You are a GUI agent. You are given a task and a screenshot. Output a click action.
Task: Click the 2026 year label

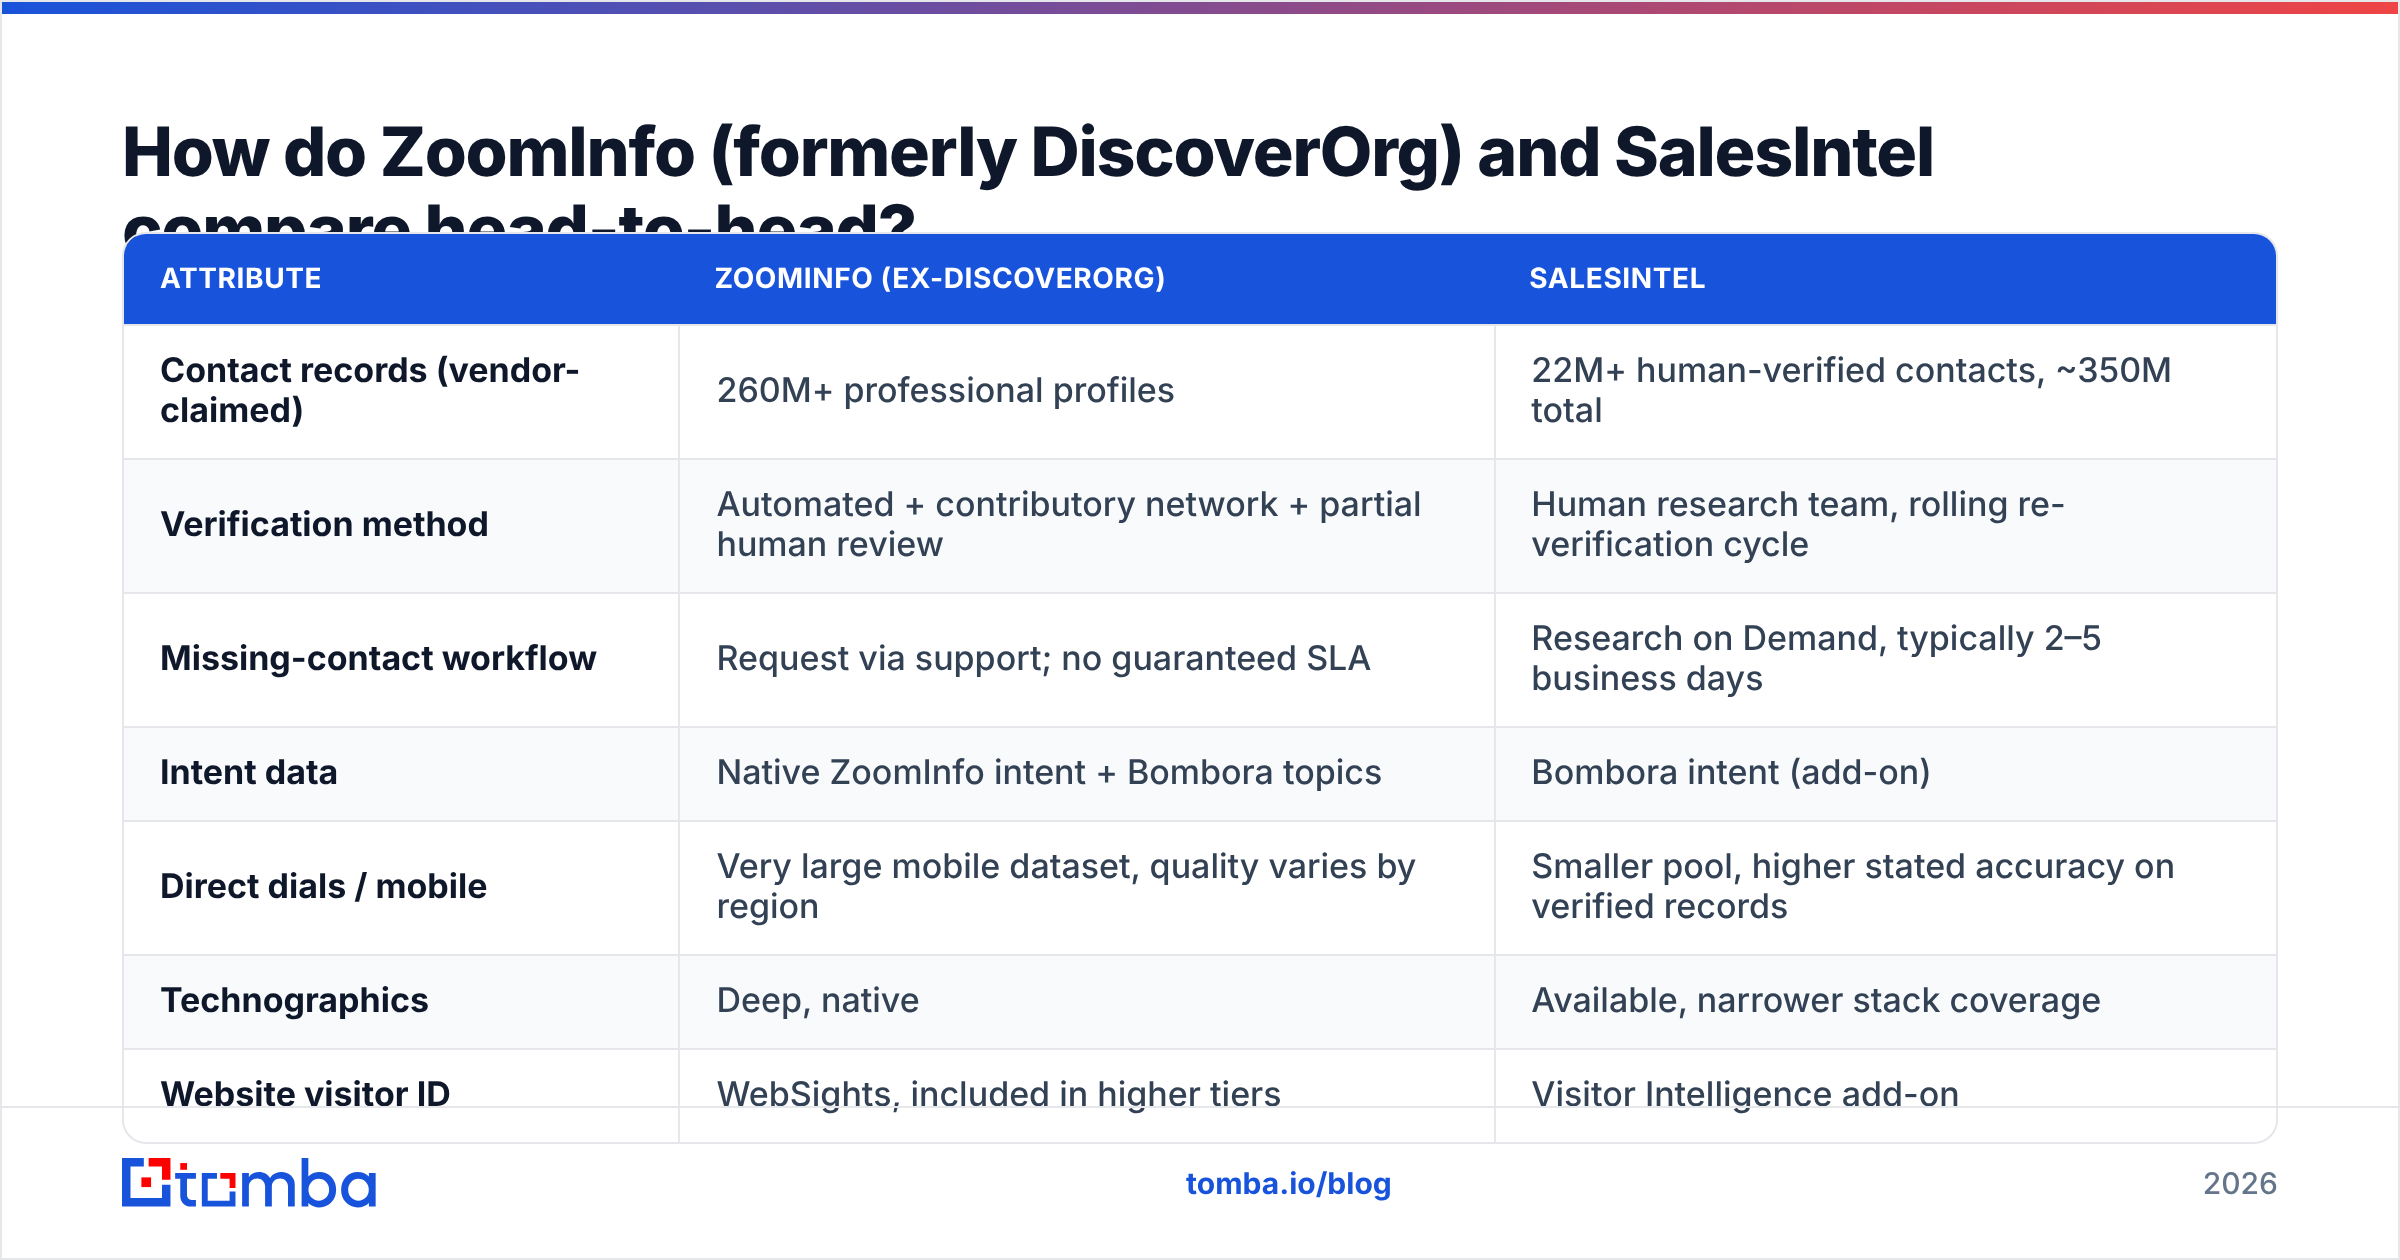click(2240, 1184)
